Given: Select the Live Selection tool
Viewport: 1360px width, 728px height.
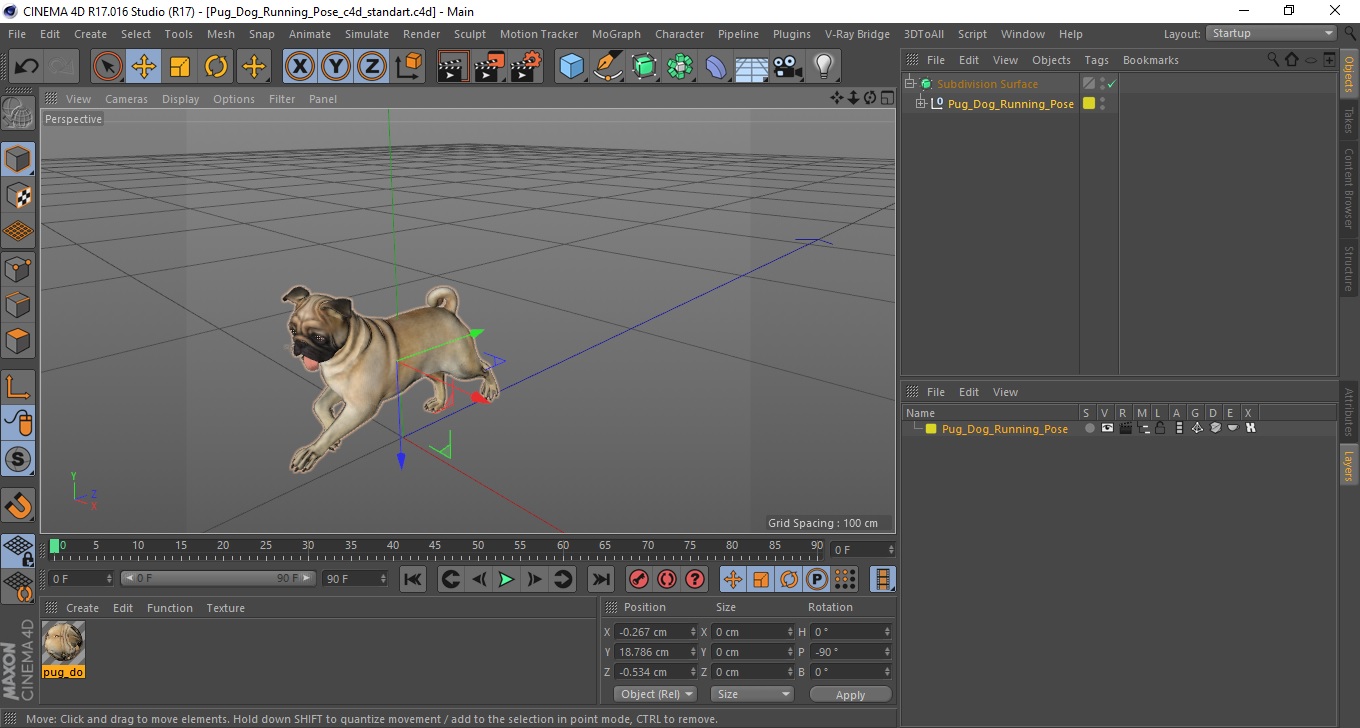Looking at the screenshot, I should click(x=108, y=67).
